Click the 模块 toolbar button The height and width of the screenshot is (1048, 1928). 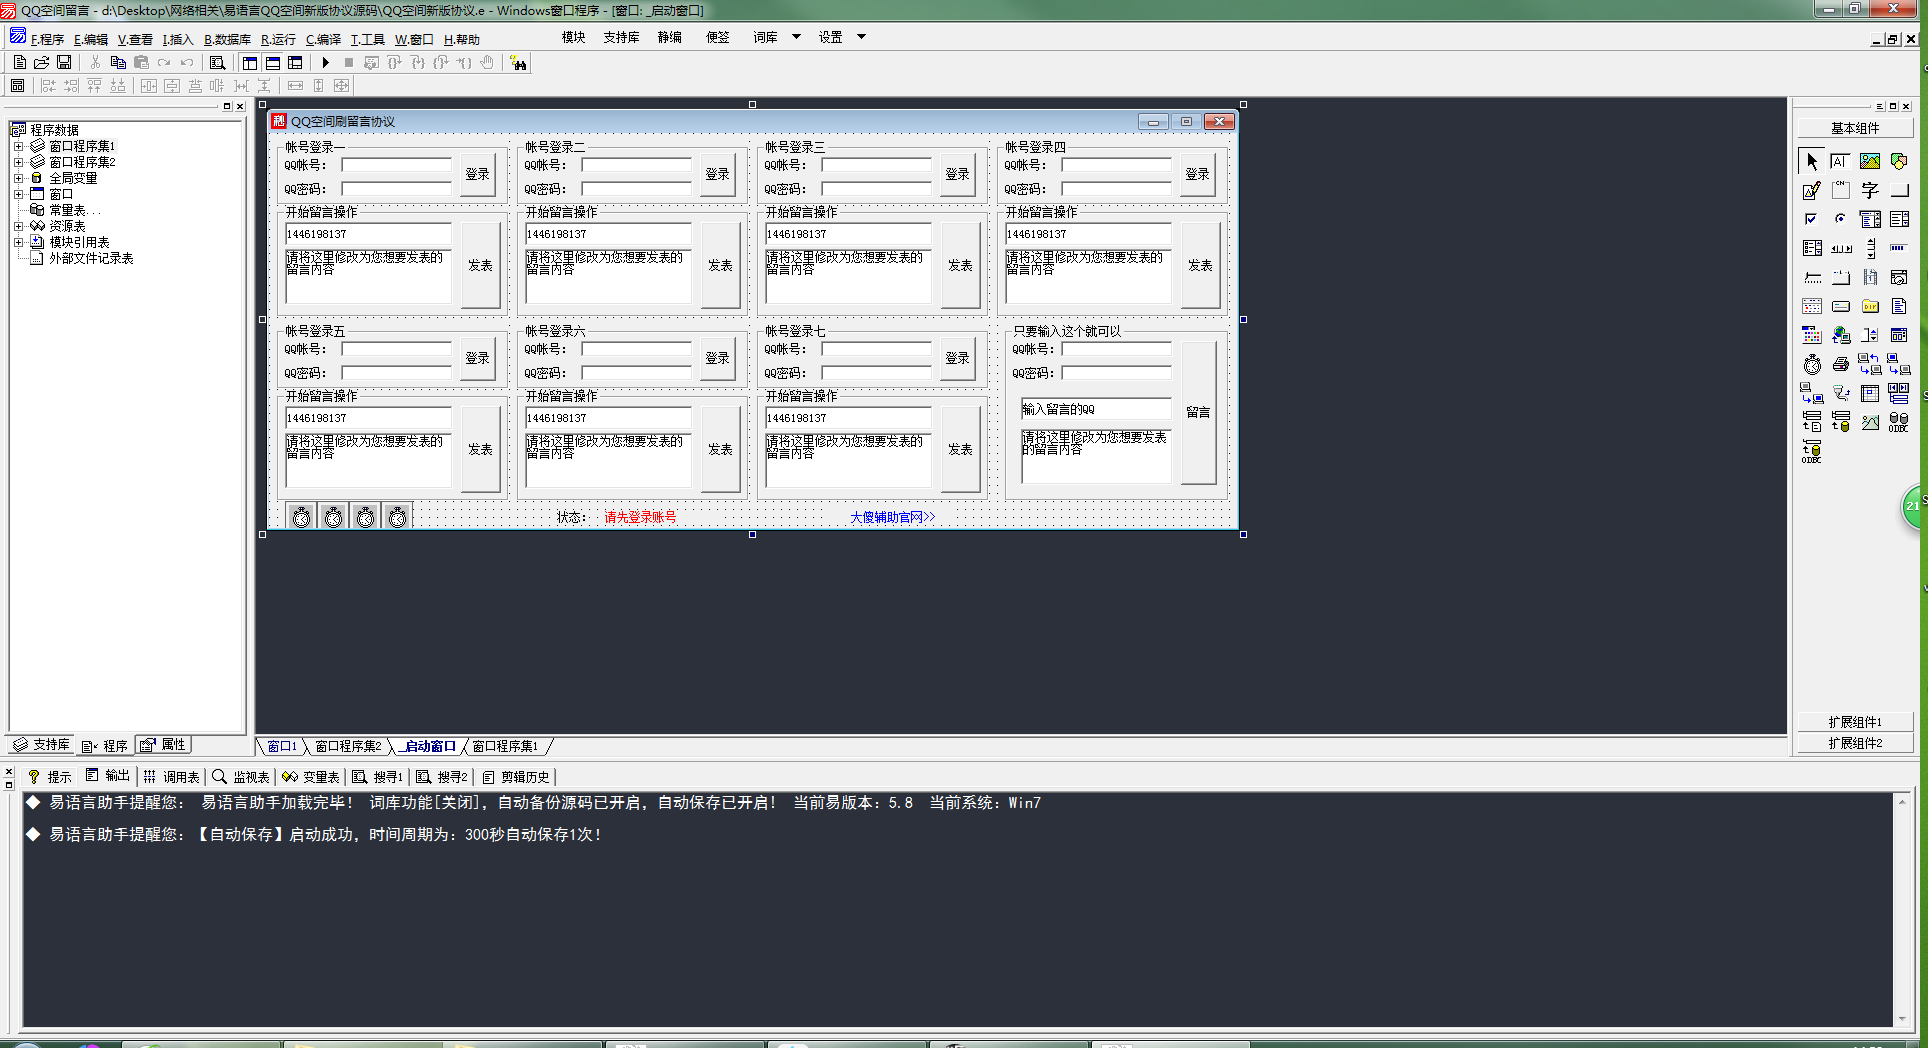(x=573, y=37)
